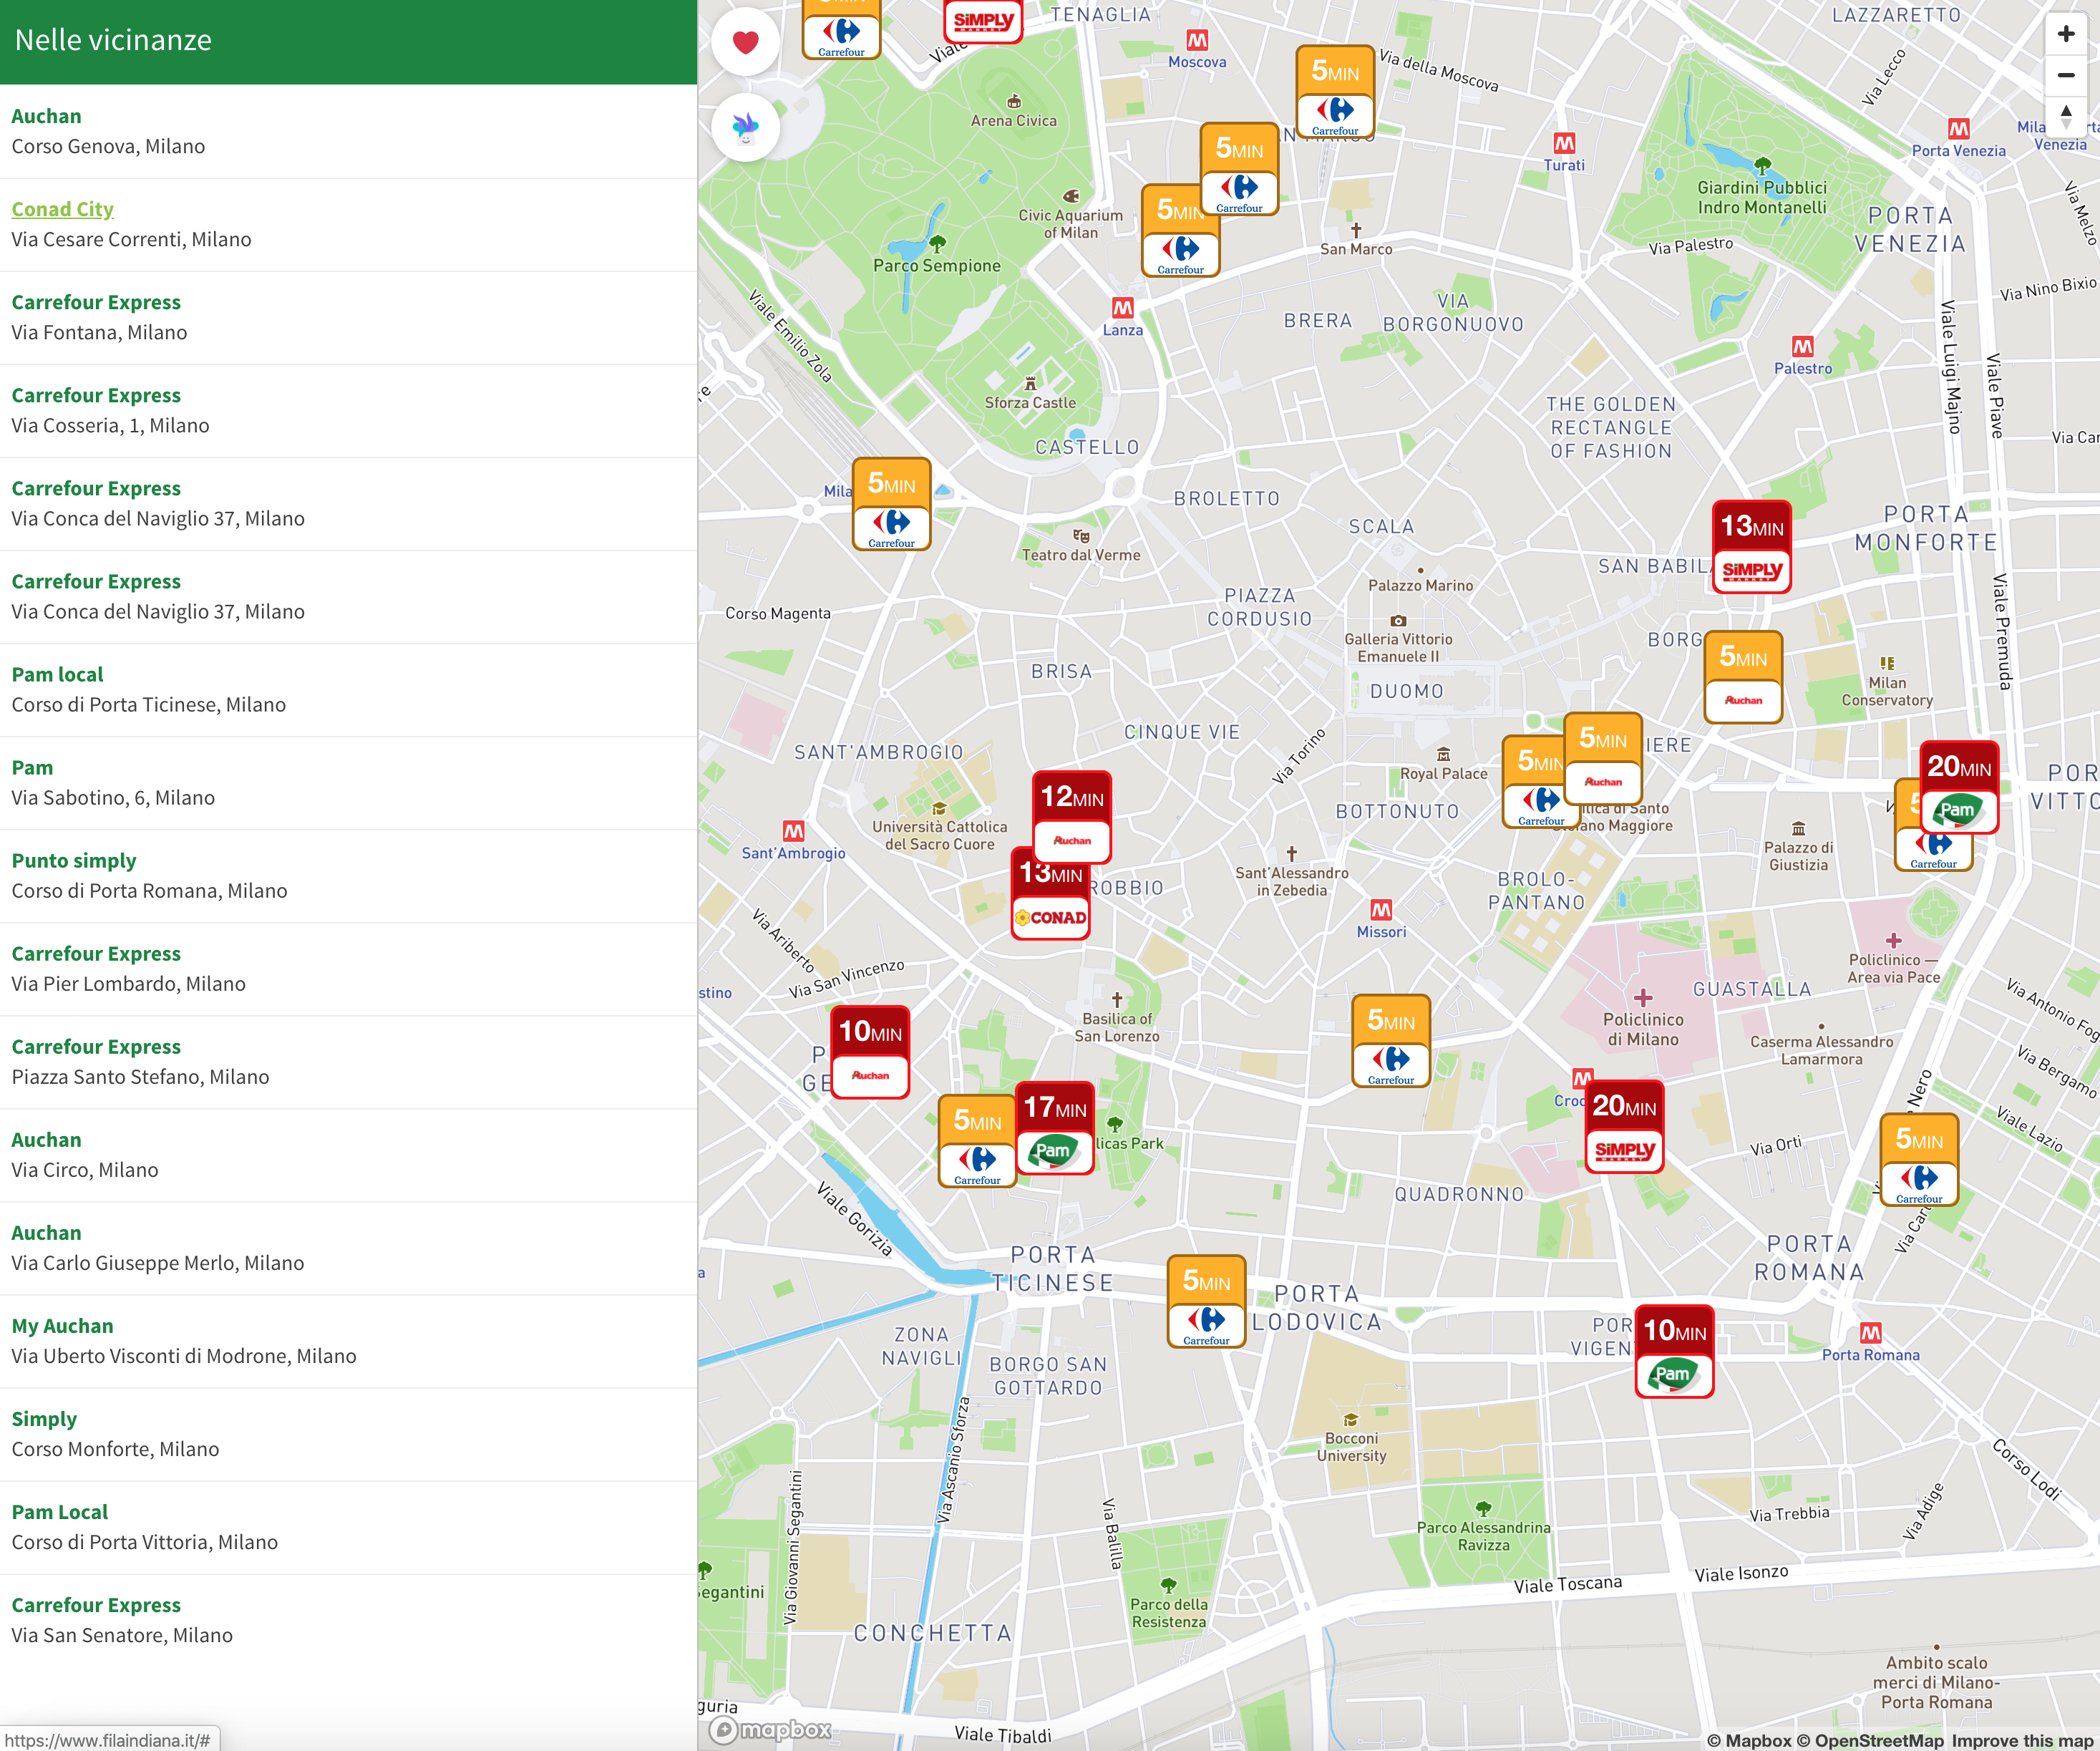Image resolution: width=2100 pixels, height=1751 pixels.
Task: Select the 13 min Simply marker near San Babila
Action: pyautogui.click(x=1751, y=547)
